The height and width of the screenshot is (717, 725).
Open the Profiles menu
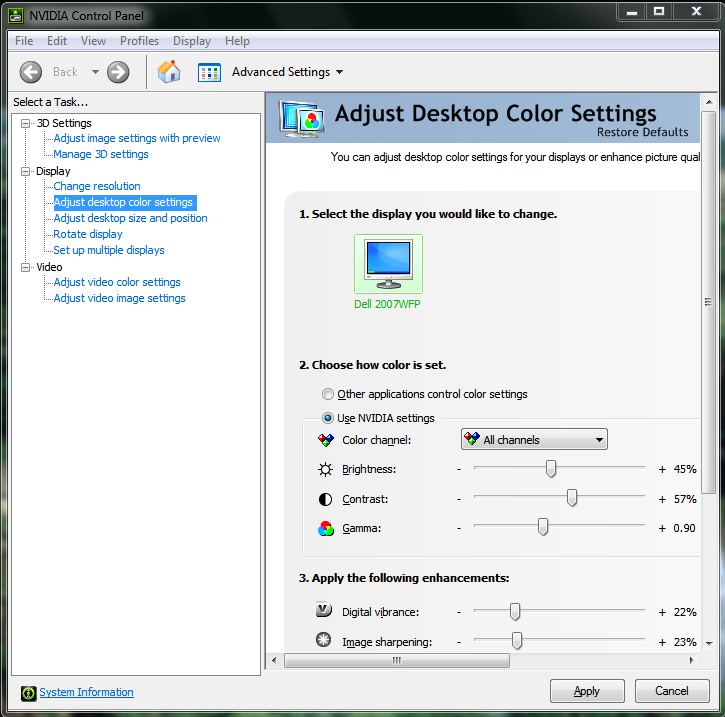point(139,41)
